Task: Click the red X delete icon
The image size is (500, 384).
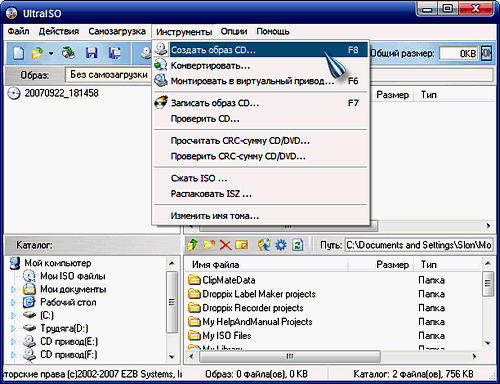Action: 226,245
